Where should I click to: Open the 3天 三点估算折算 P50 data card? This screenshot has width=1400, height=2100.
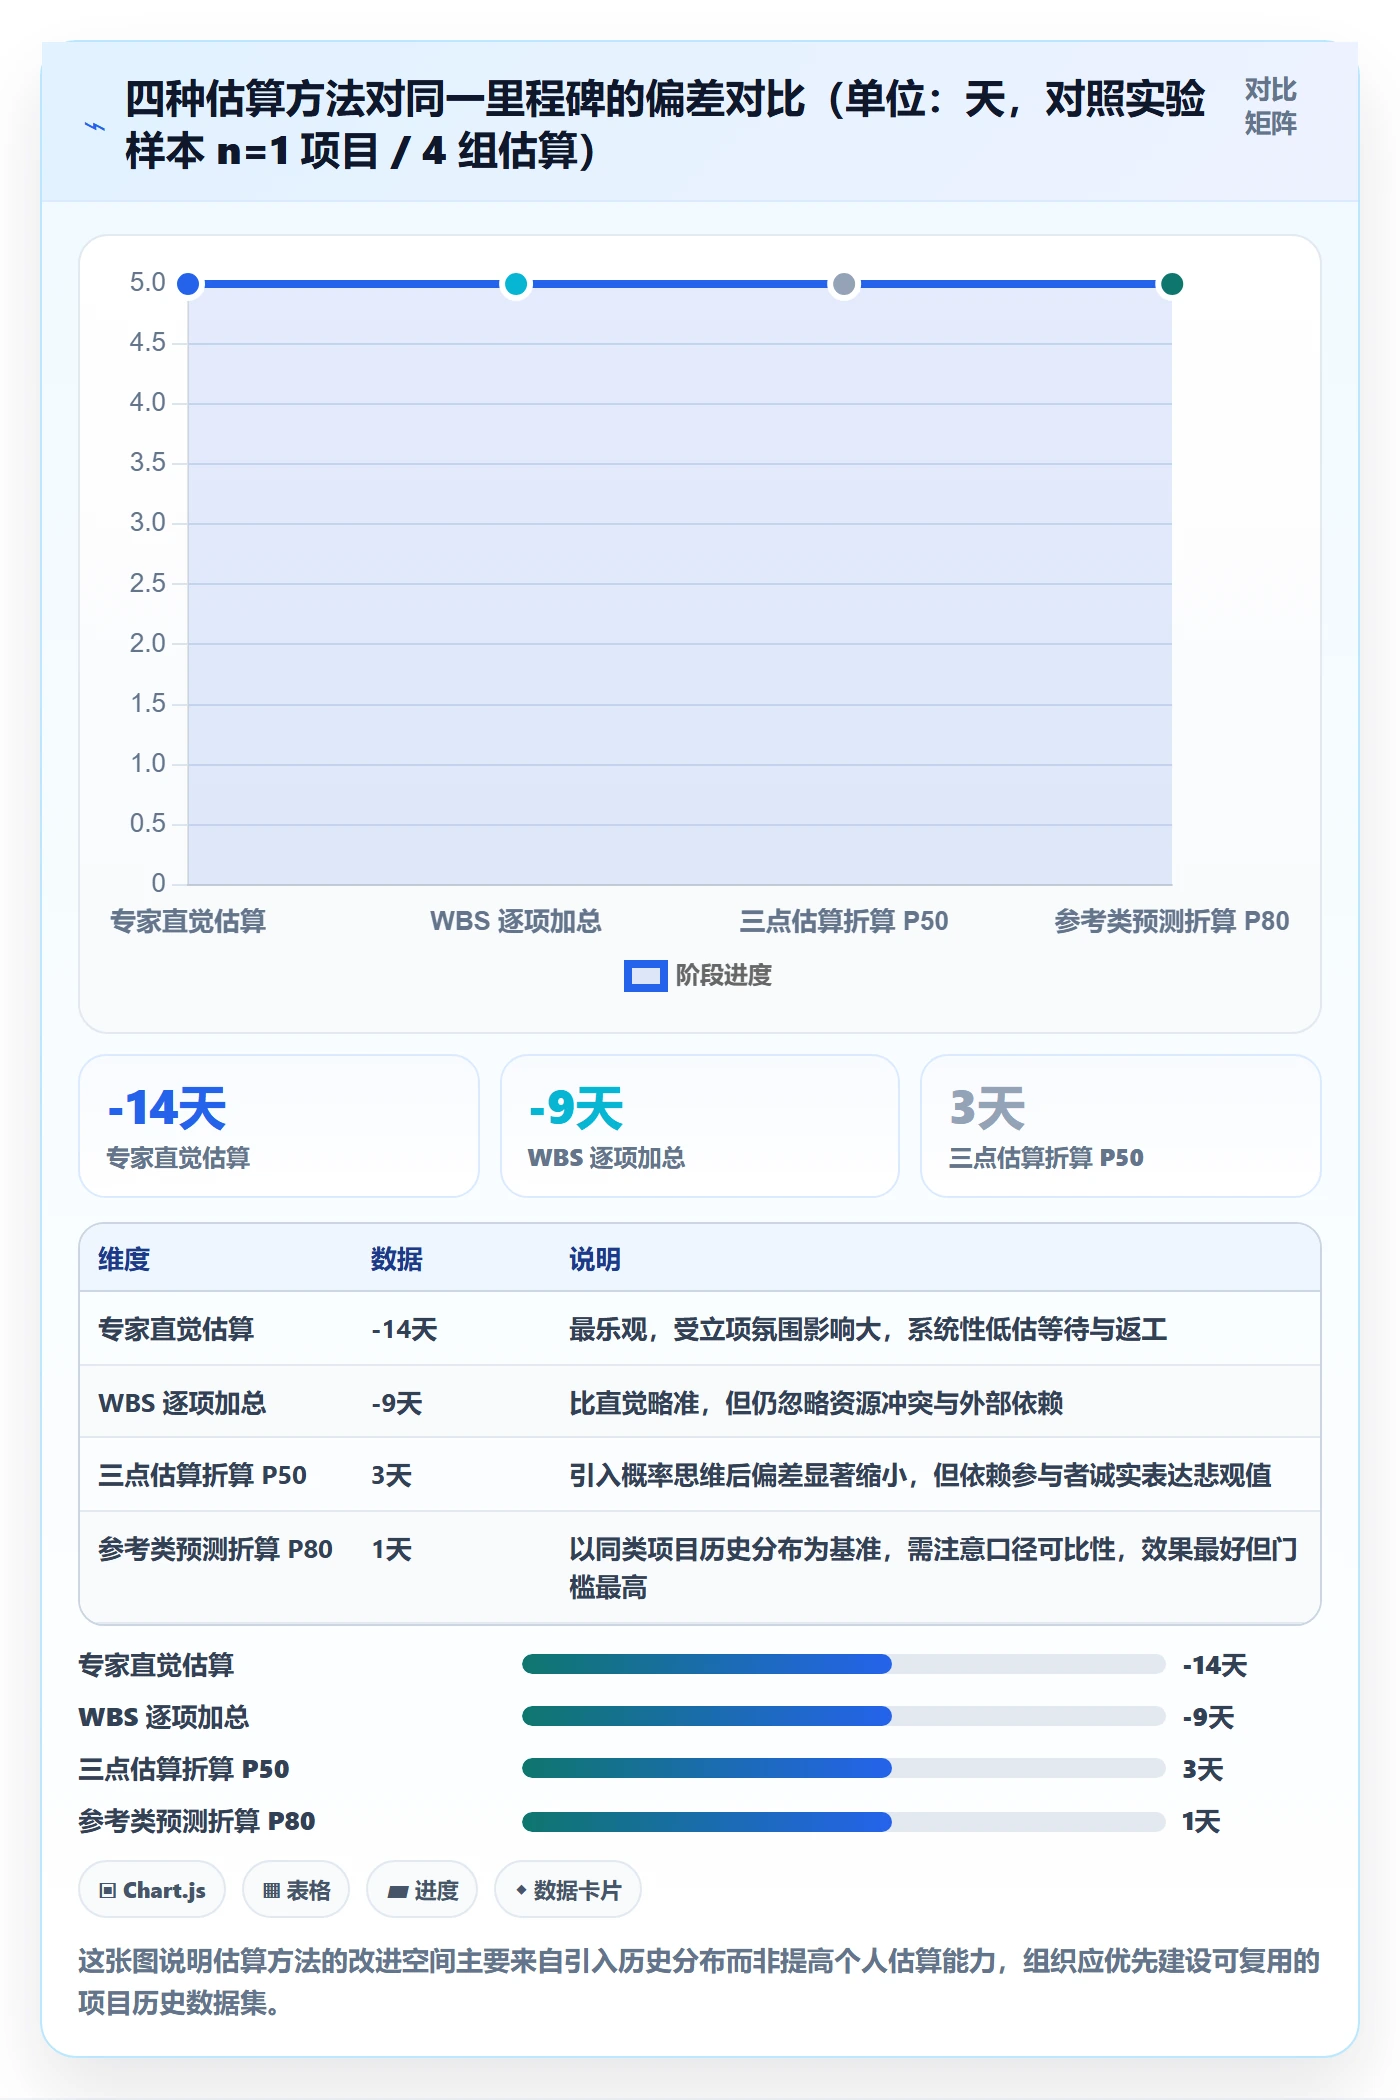[x=1121, y=1126]
